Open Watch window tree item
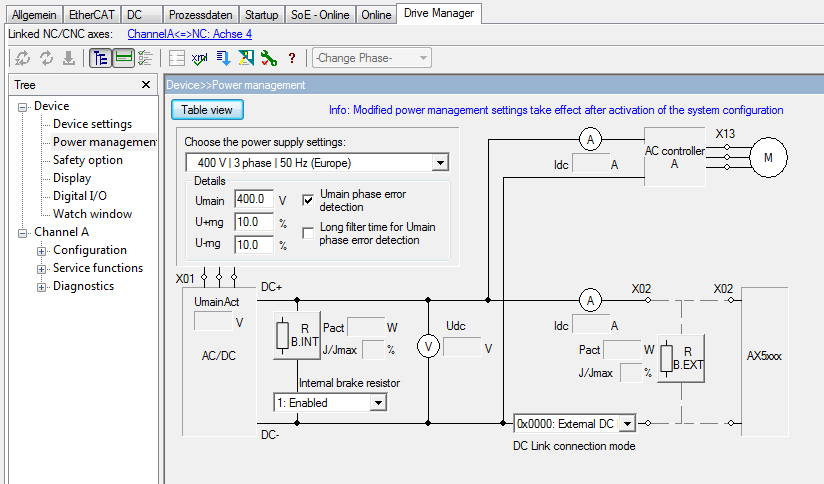The image size is (824, 484). [92, 214]
